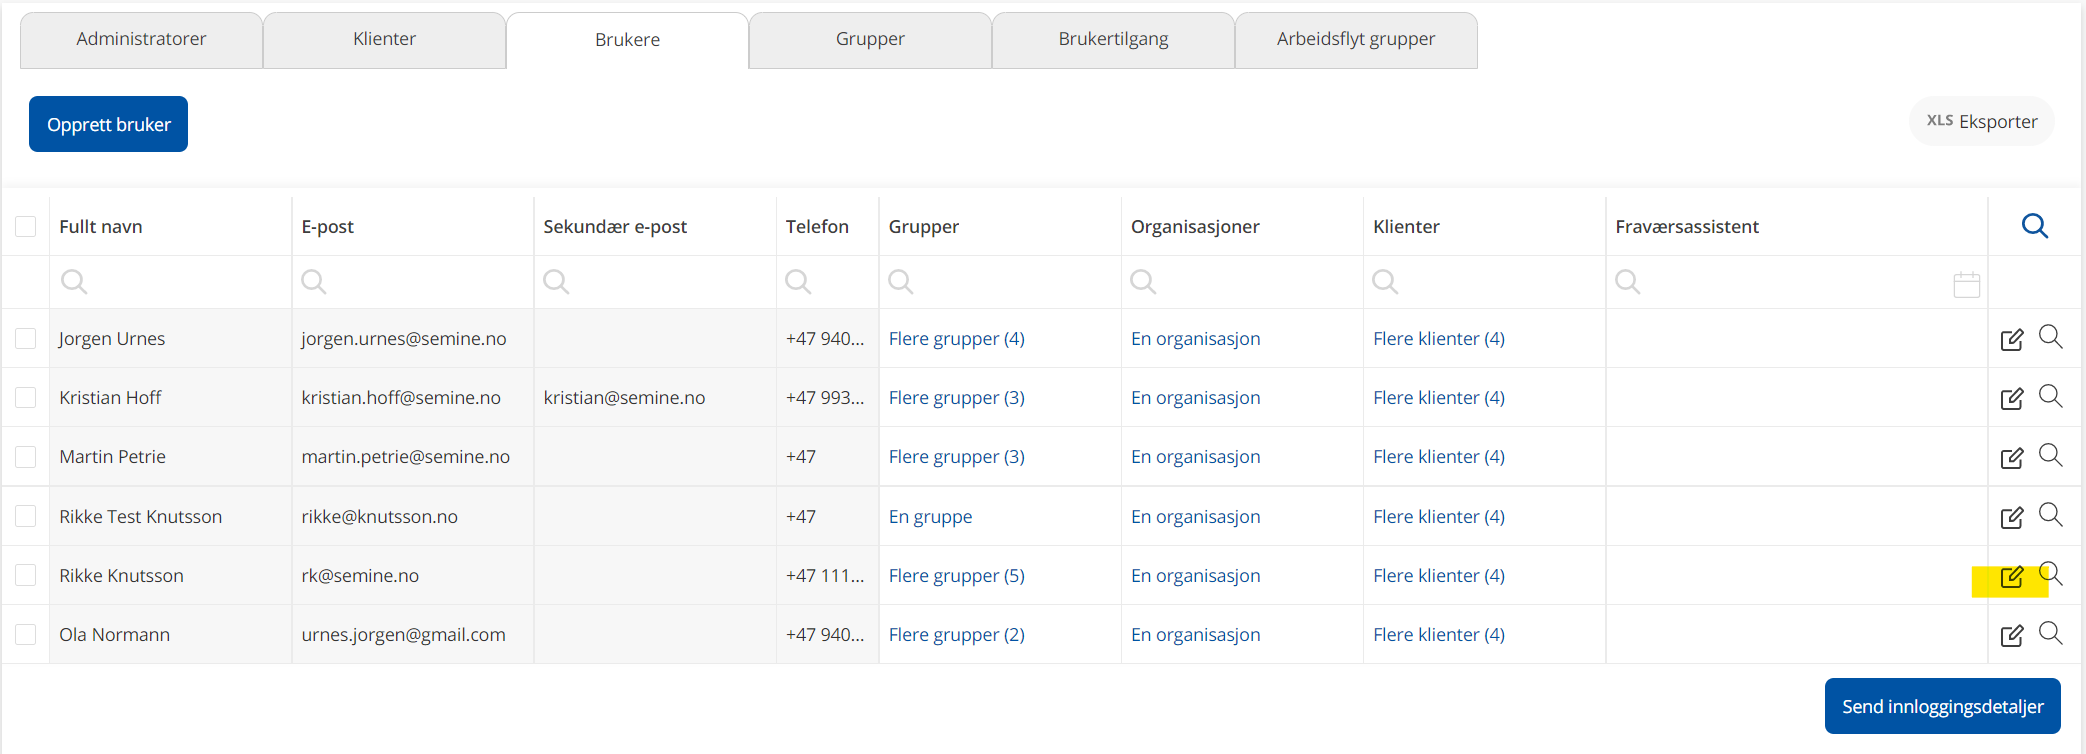Viewport: 2086px width, 754px height.
Task: Expand Flere grupper (5) for Rikke Knutsson
Action: click(x=956, y=576)
